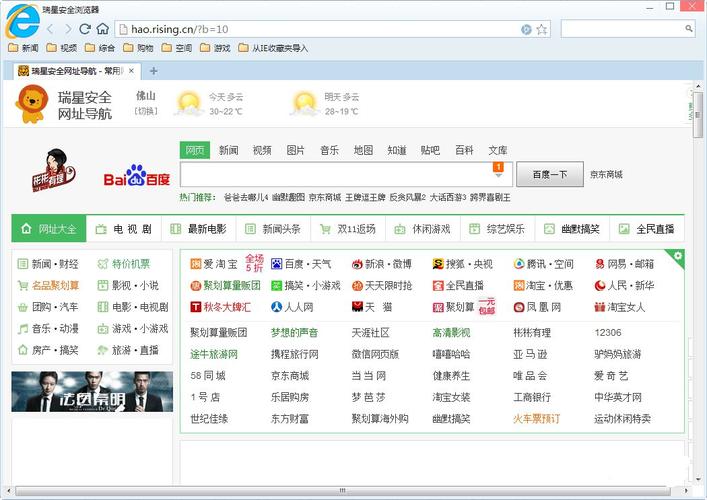Open the 法医秦明 banner image
This screenshot has width=707, height=500.
pos(92,392)
